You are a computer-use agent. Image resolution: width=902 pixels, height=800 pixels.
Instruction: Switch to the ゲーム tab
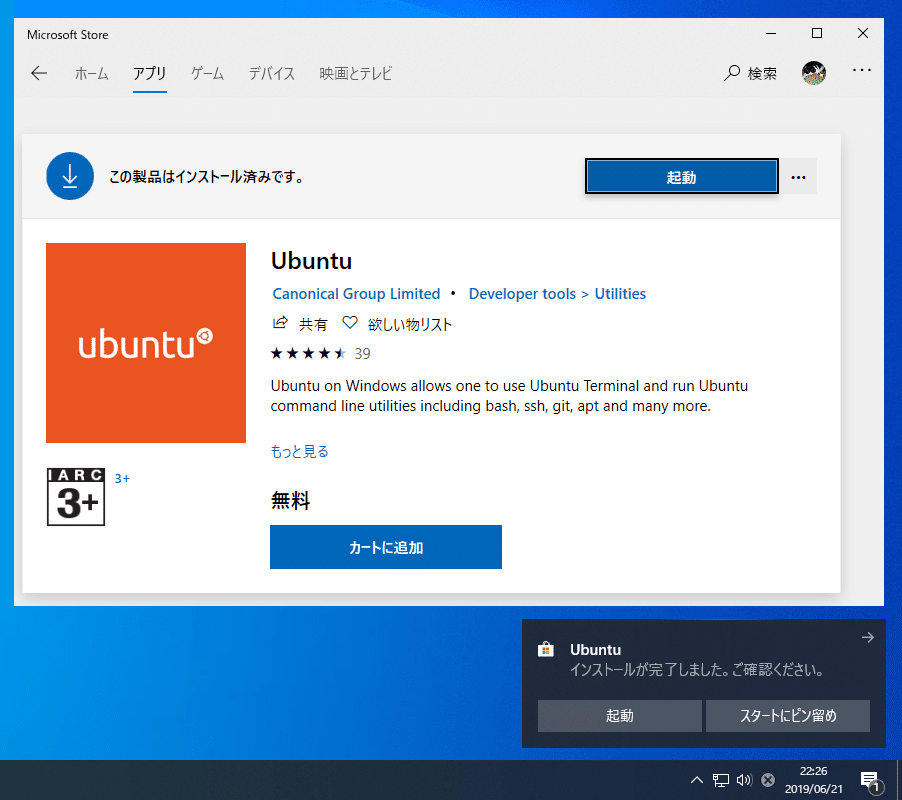click(206, 73)
